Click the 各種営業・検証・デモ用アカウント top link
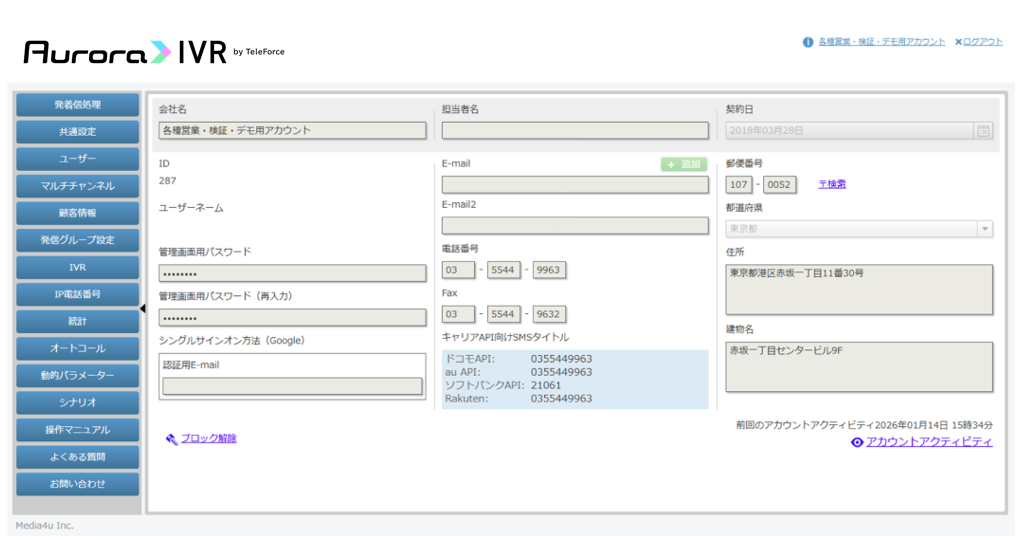Image resolution: width=1033 pixels, height=536 pixels. tap(881, 41)
